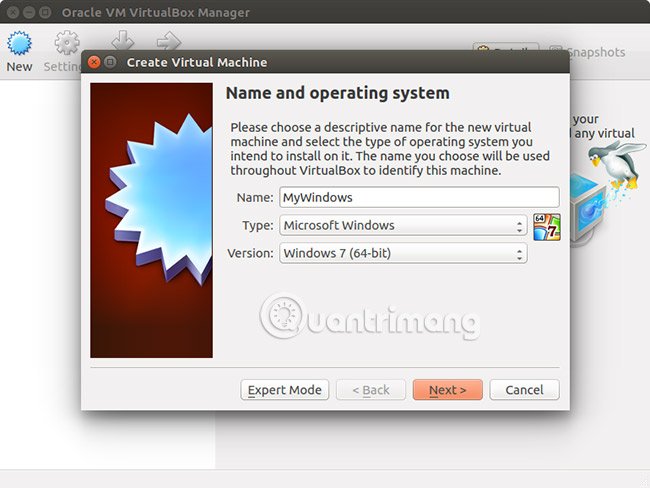Click the New virtual machine icon
Viewport: 650px width, 488px height.
(19, 43)
